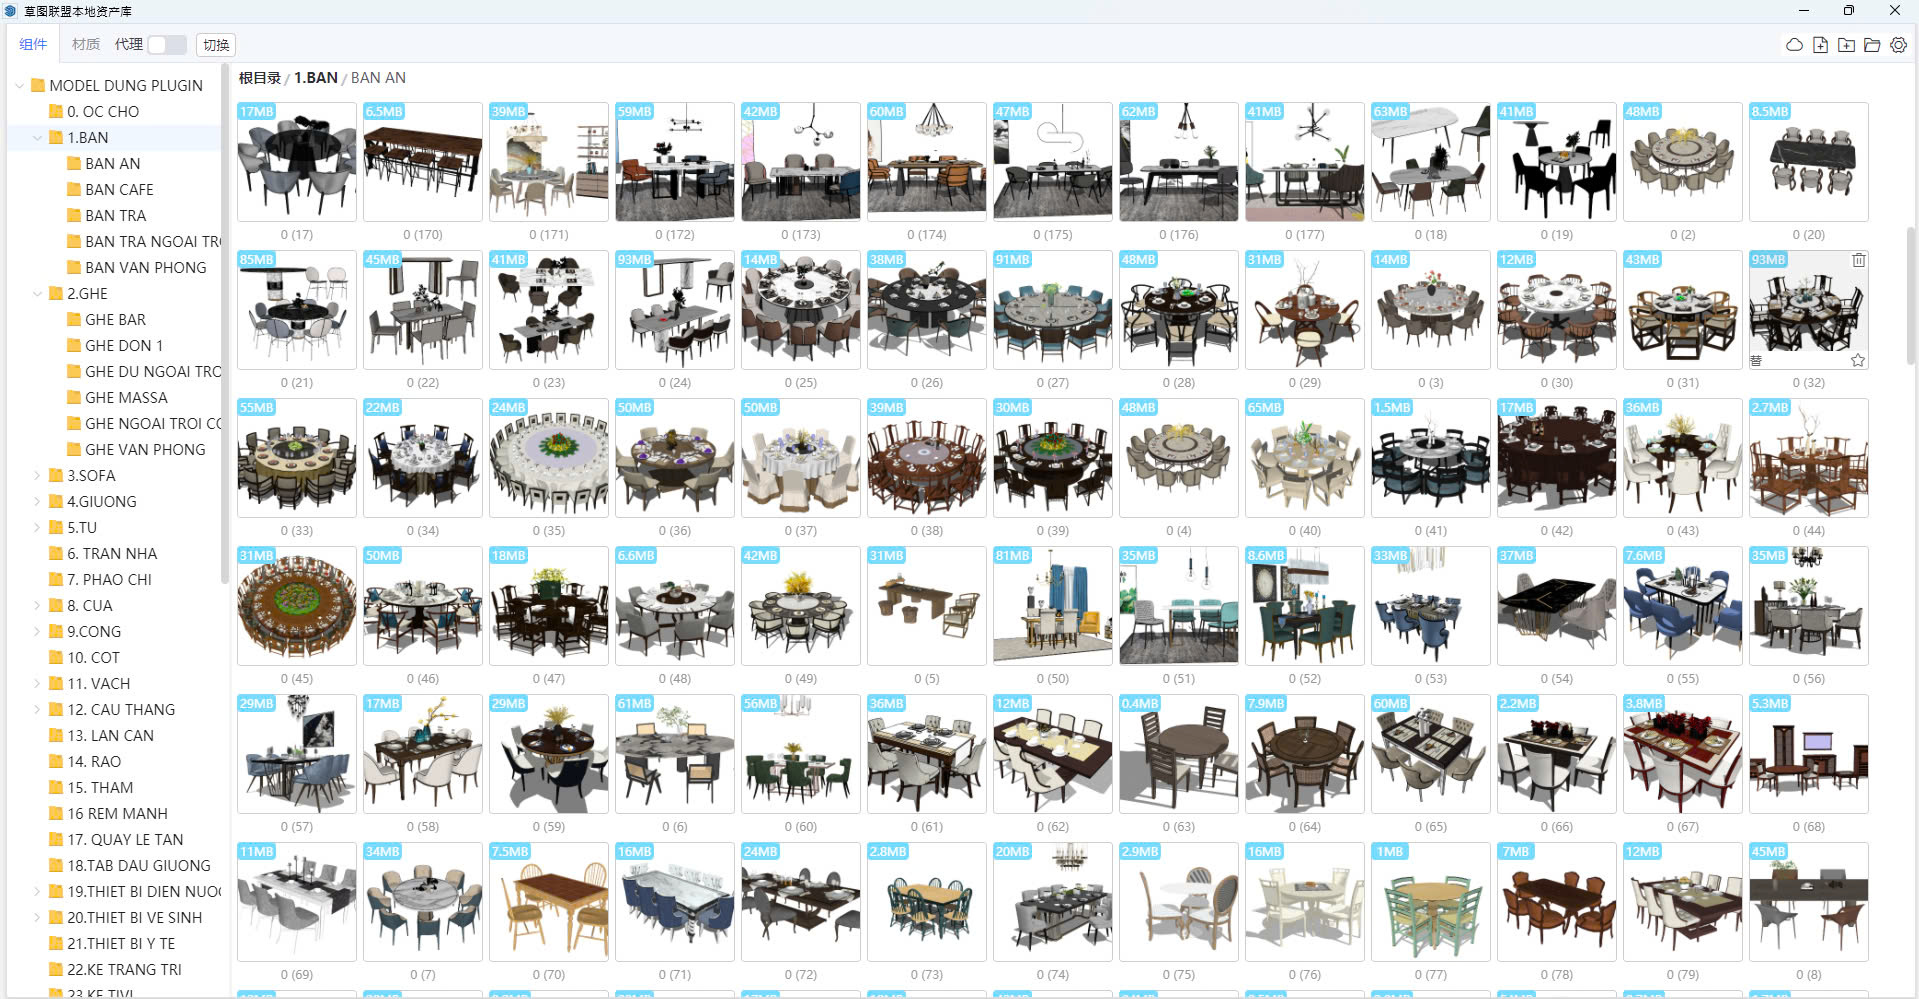The height and width of the screenshot is (999, 1919).
Task: Switch to the 材质 materials tab
Action: 86,45
